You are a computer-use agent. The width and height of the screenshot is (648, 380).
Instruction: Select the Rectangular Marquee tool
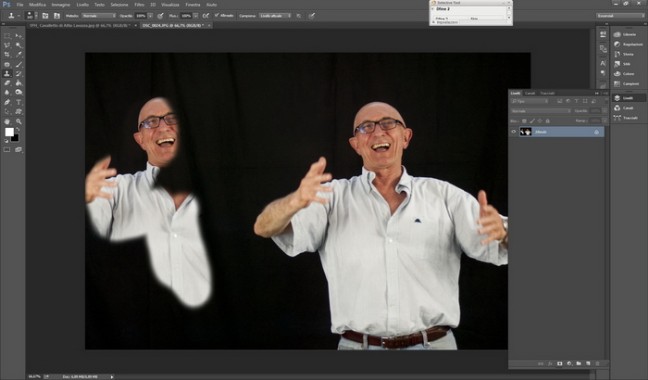[x=7, y=36]
